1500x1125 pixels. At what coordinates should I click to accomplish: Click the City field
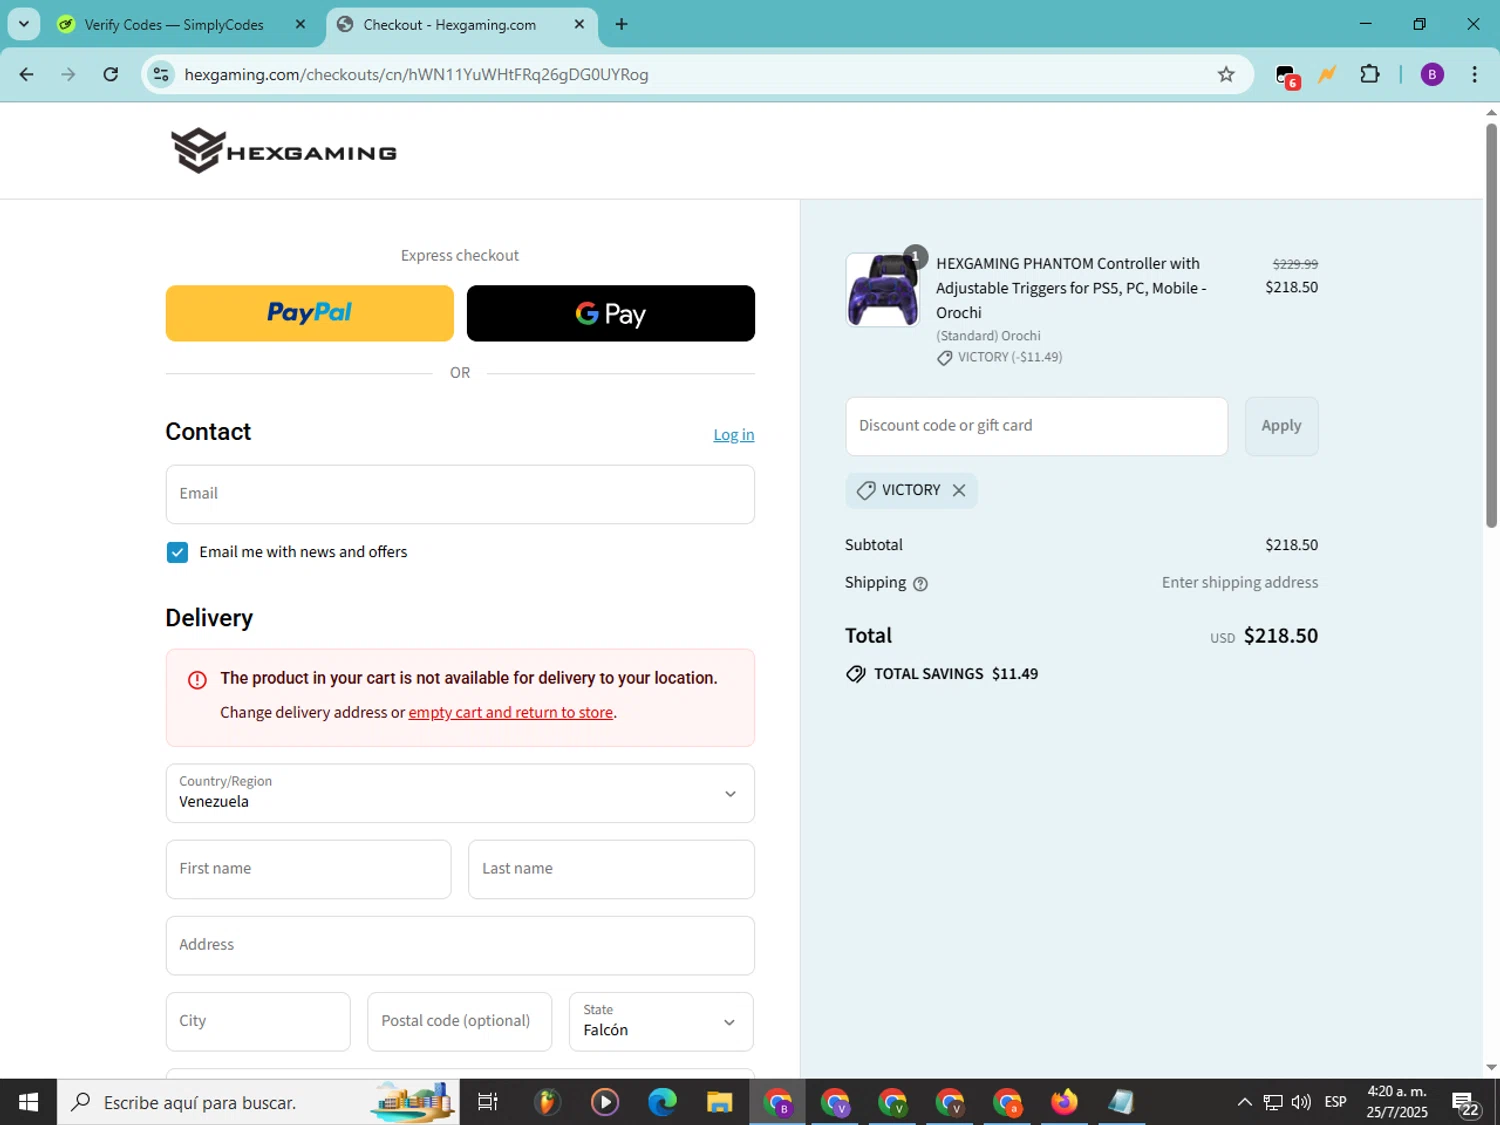(258, 1021)
